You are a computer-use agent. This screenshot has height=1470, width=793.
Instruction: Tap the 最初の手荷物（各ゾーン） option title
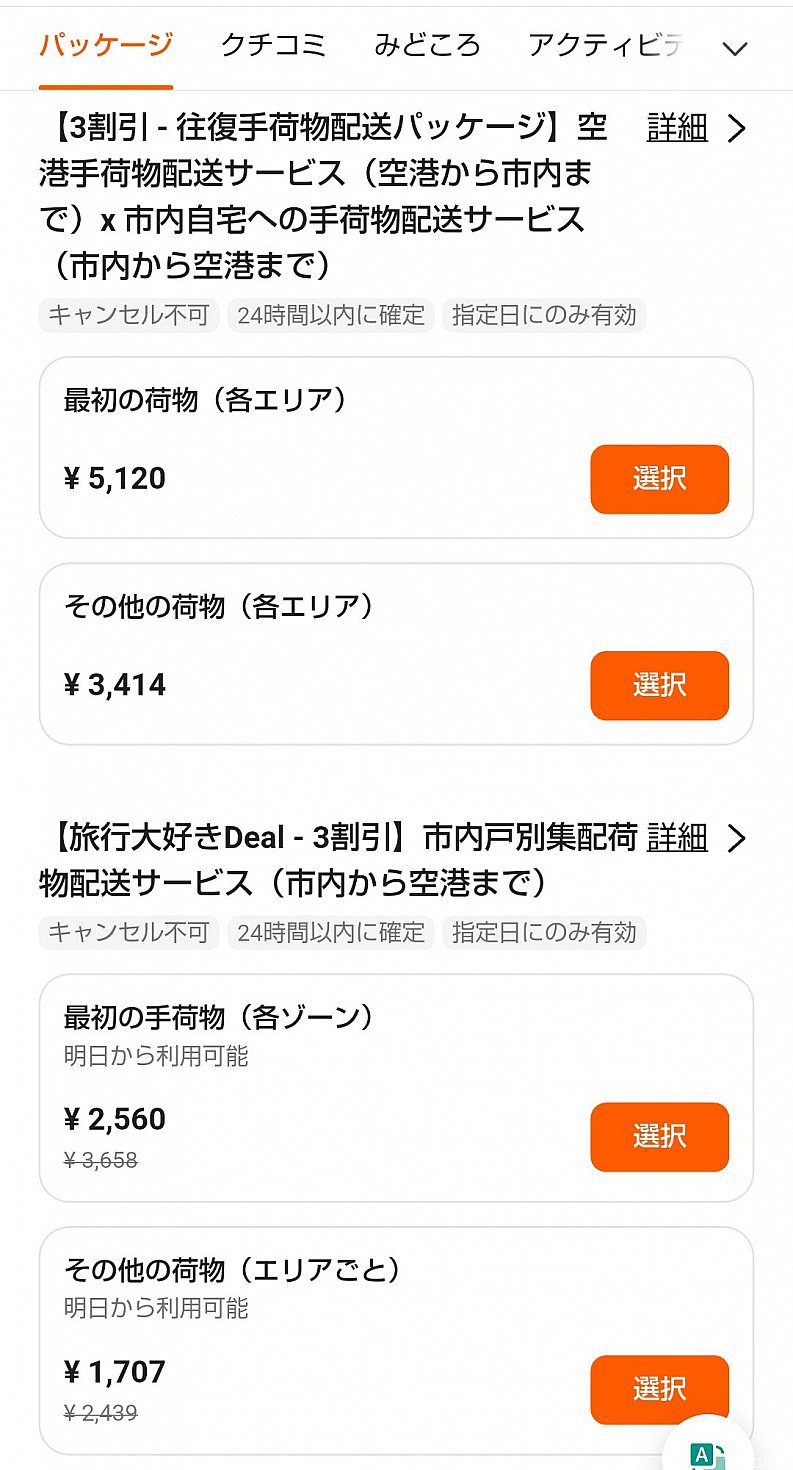[220, 1018]
